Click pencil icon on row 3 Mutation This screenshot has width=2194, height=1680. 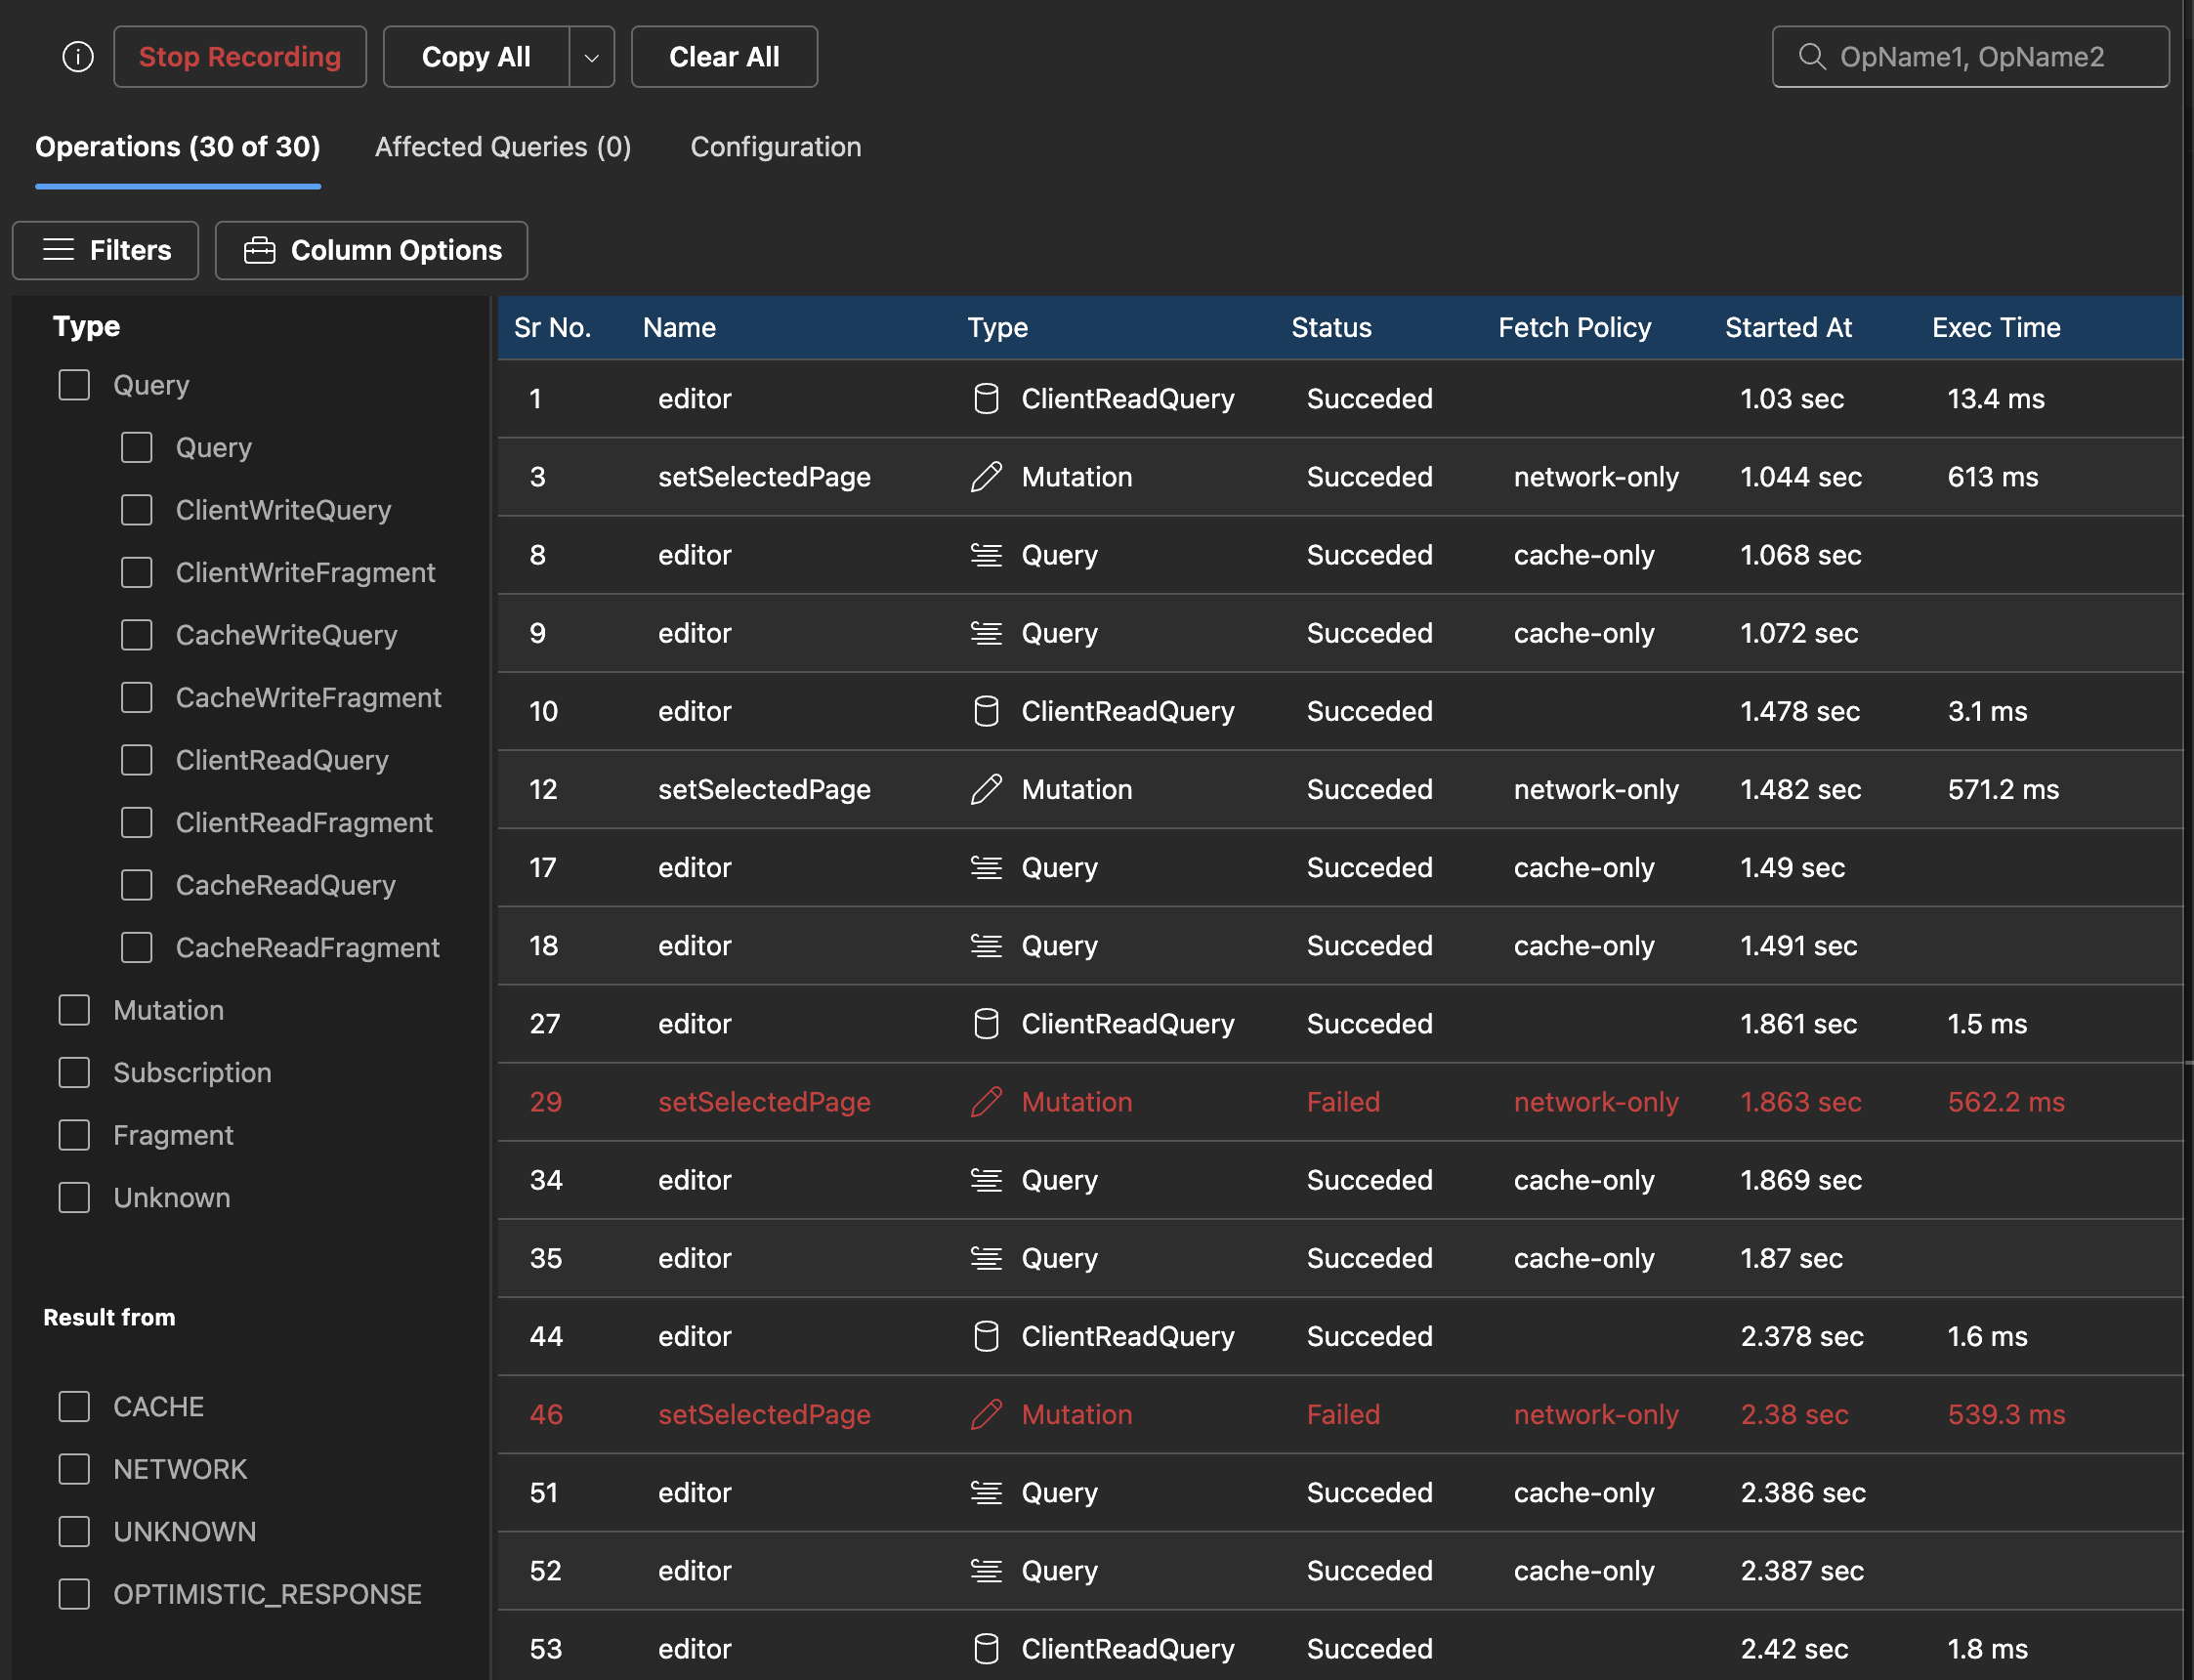[x=986, y=477]
